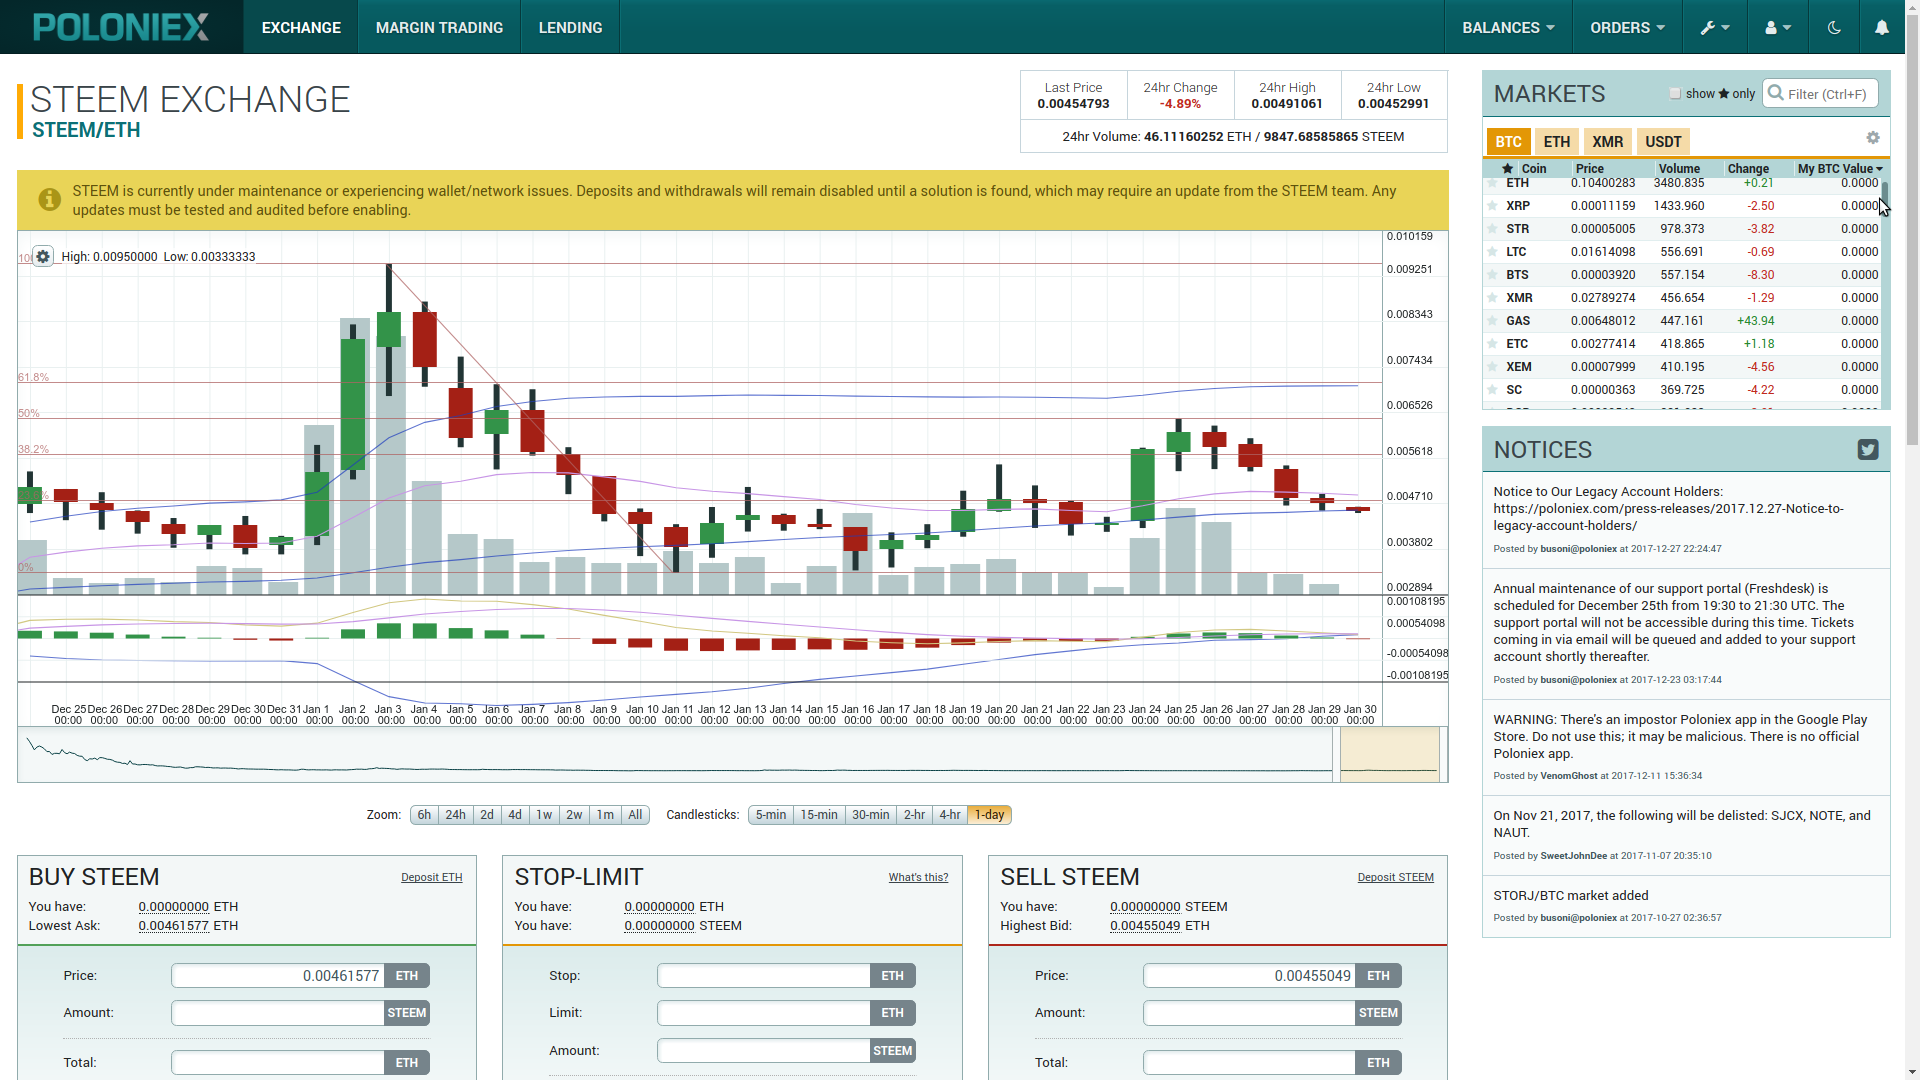Star the XMR market row
Screen dimensions: 1920x1080
pyautogui.click(x=1492, y=298)
